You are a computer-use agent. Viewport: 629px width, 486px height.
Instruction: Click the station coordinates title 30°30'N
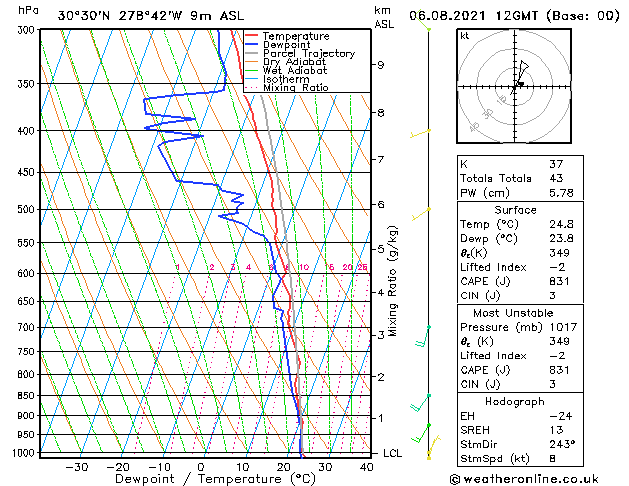84,16
